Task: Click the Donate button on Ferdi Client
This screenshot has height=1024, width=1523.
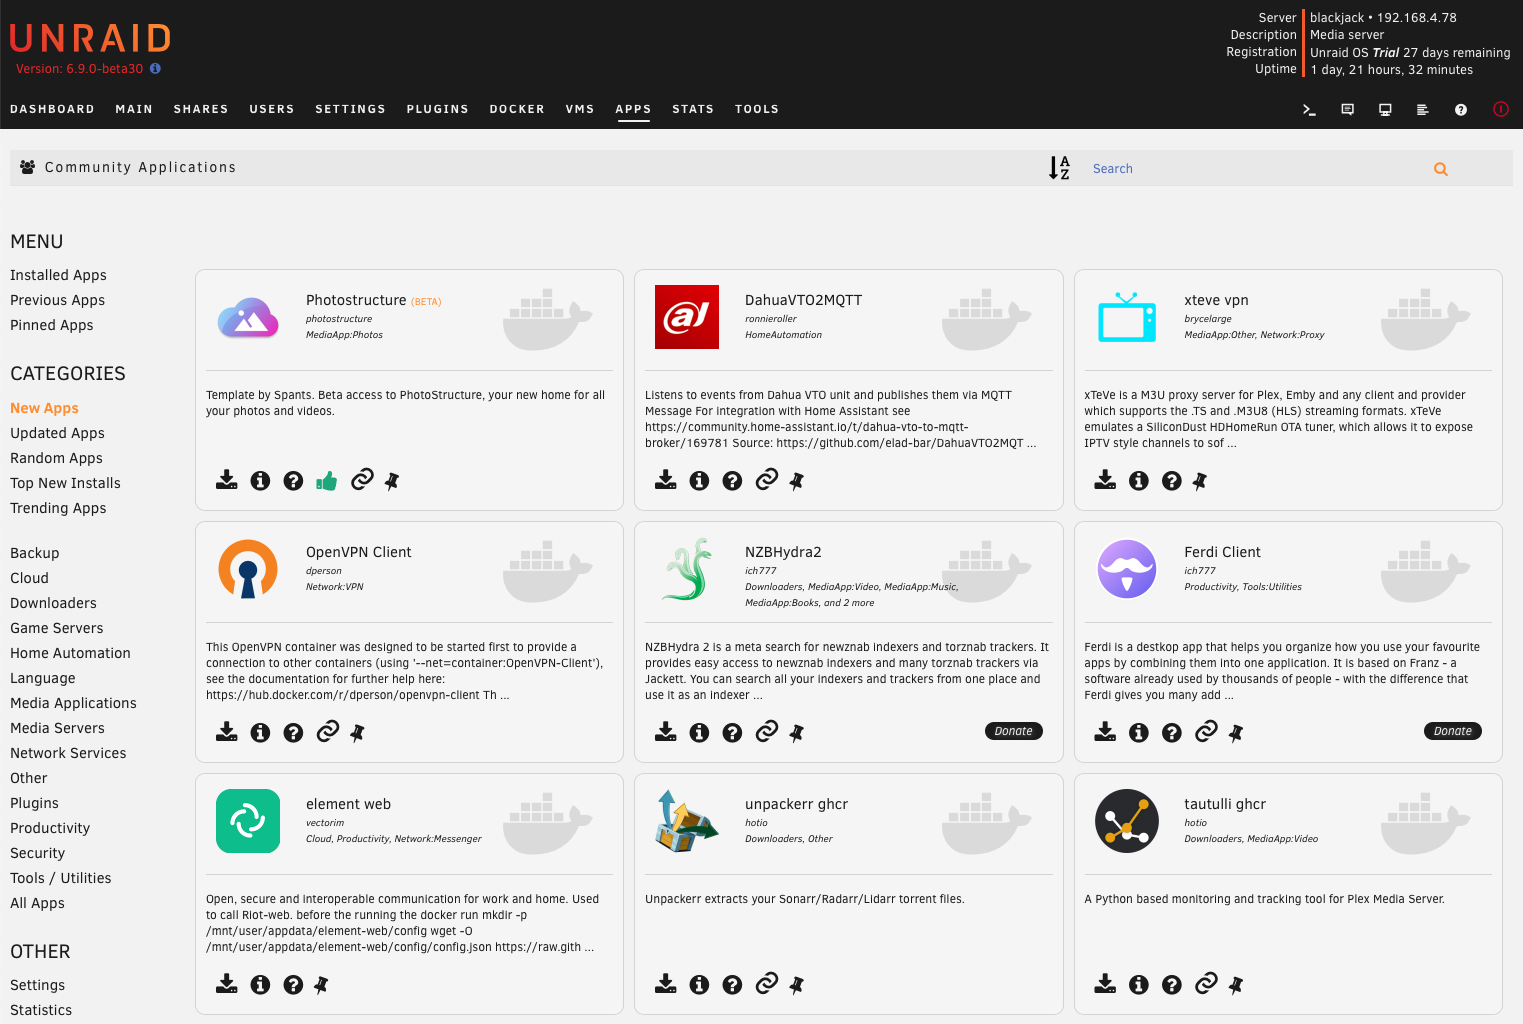Action: 1452,731
